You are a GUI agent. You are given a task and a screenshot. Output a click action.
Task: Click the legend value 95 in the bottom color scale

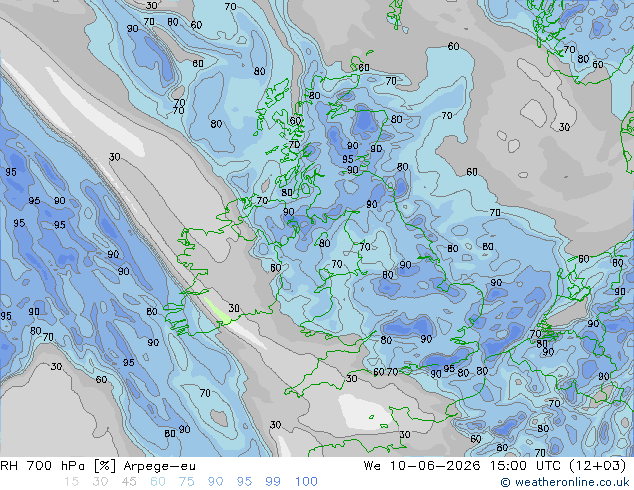point(244,482)
